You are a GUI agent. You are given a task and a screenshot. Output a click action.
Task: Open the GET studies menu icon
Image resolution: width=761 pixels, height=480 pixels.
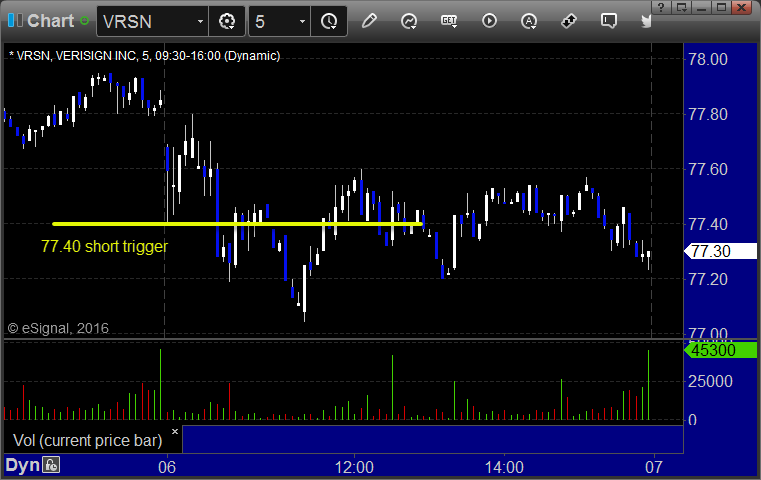point(449,21)
